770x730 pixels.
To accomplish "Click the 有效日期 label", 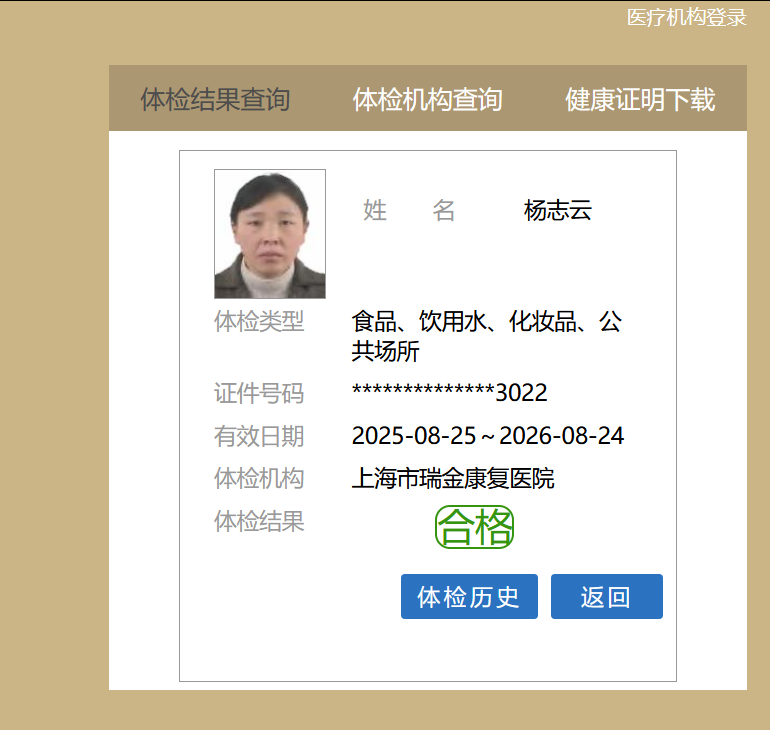I will click(x=259, y=436).
